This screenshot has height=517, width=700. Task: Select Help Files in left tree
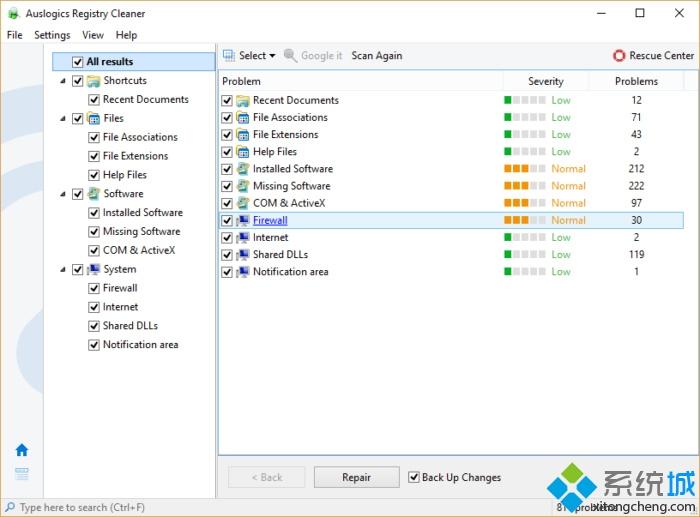pos(125,175)
